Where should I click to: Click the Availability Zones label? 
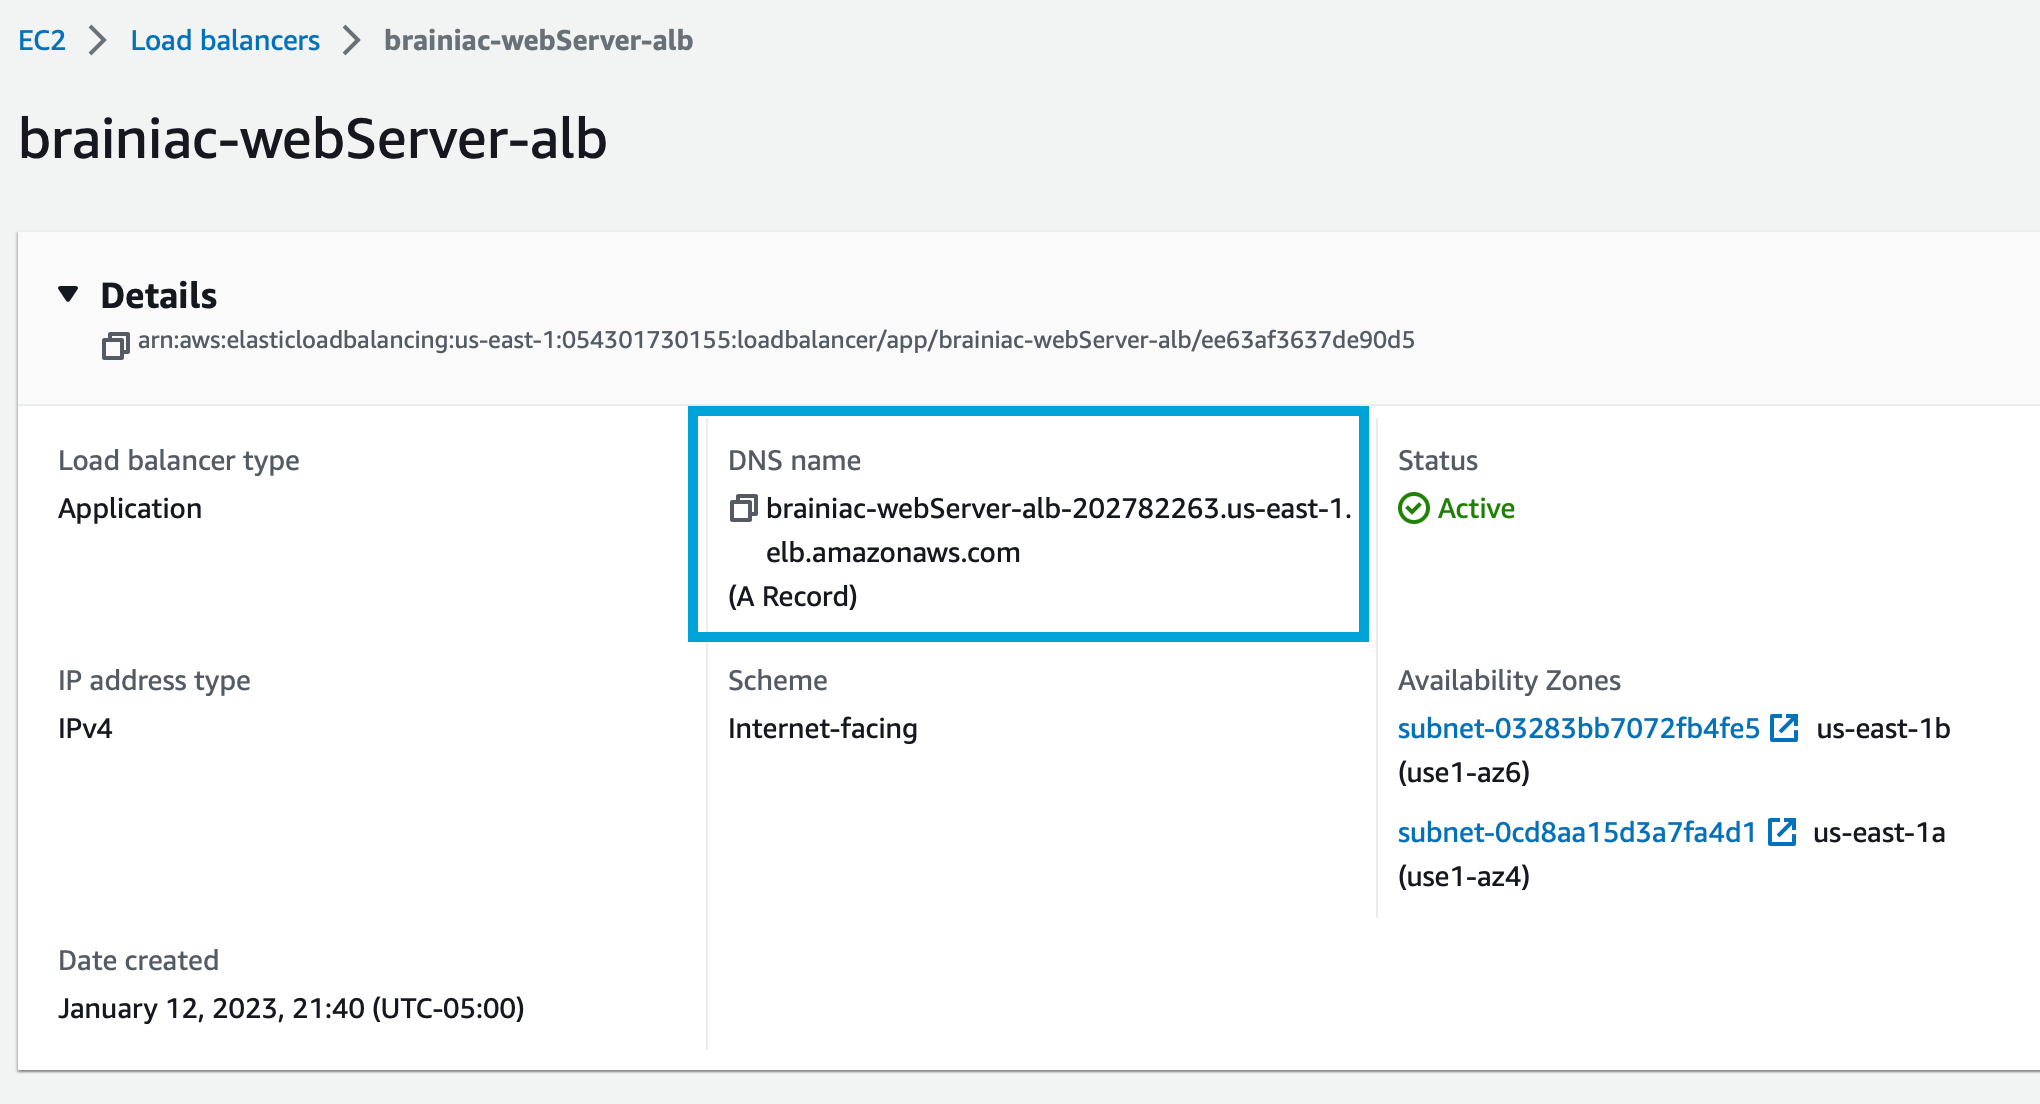(x=1509, y=680)
